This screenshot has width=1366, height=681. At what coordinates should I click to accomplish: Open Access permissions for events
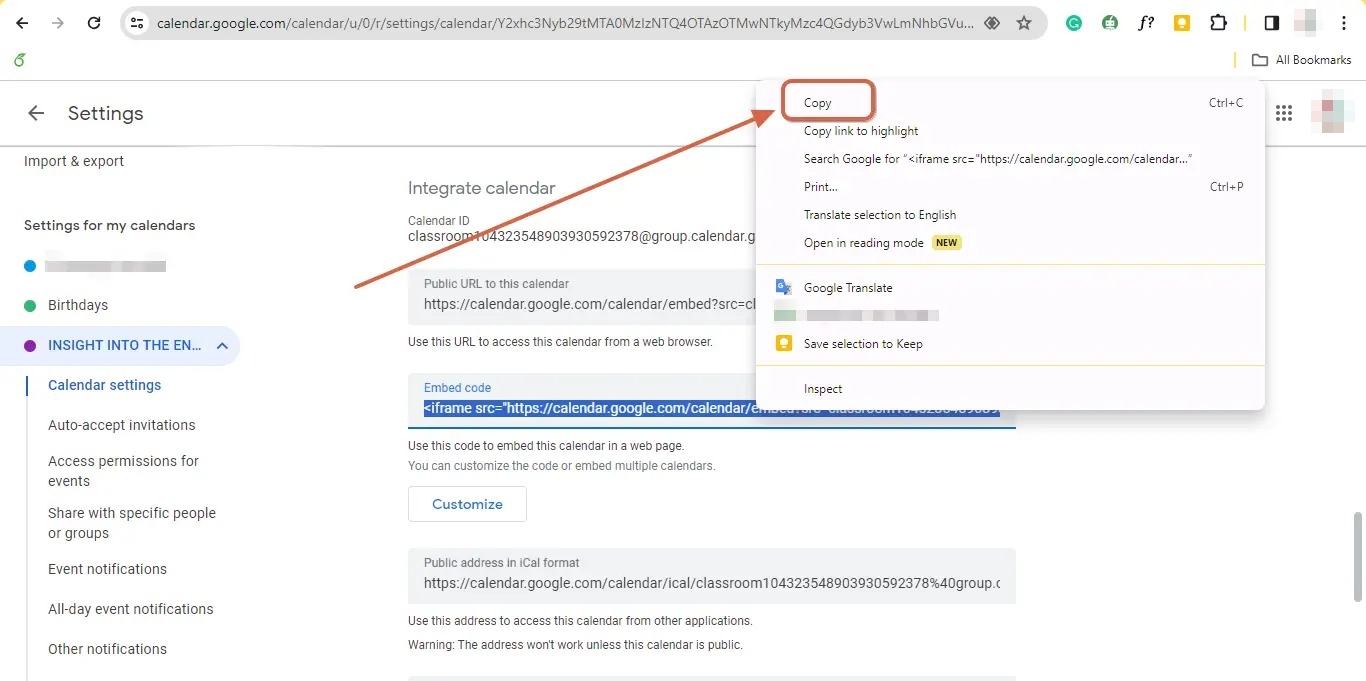tap(124, 471)
